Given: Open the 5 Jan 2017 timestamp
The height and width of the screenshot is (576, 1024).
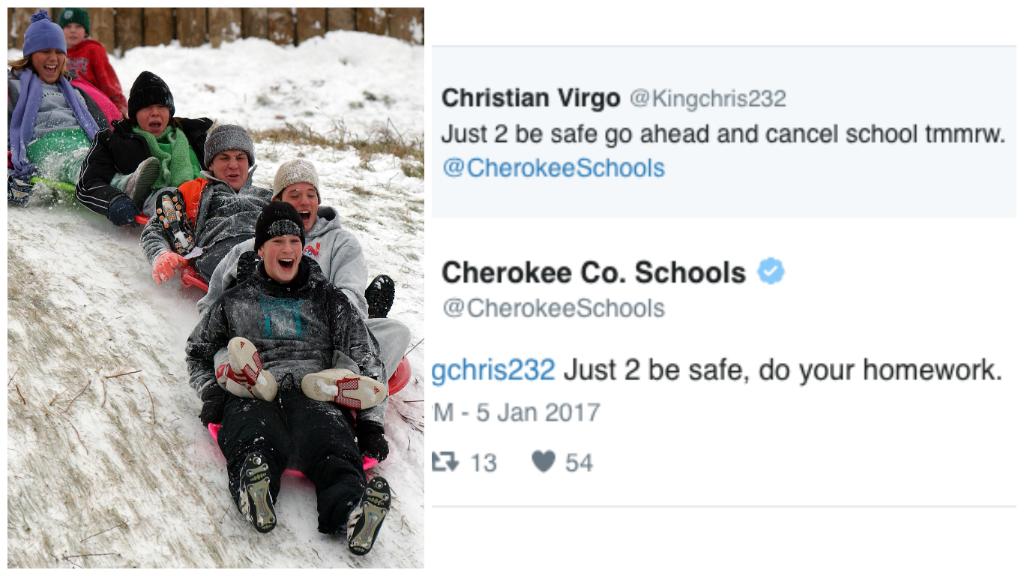Looking at the screenshot, I should point(537,412).
